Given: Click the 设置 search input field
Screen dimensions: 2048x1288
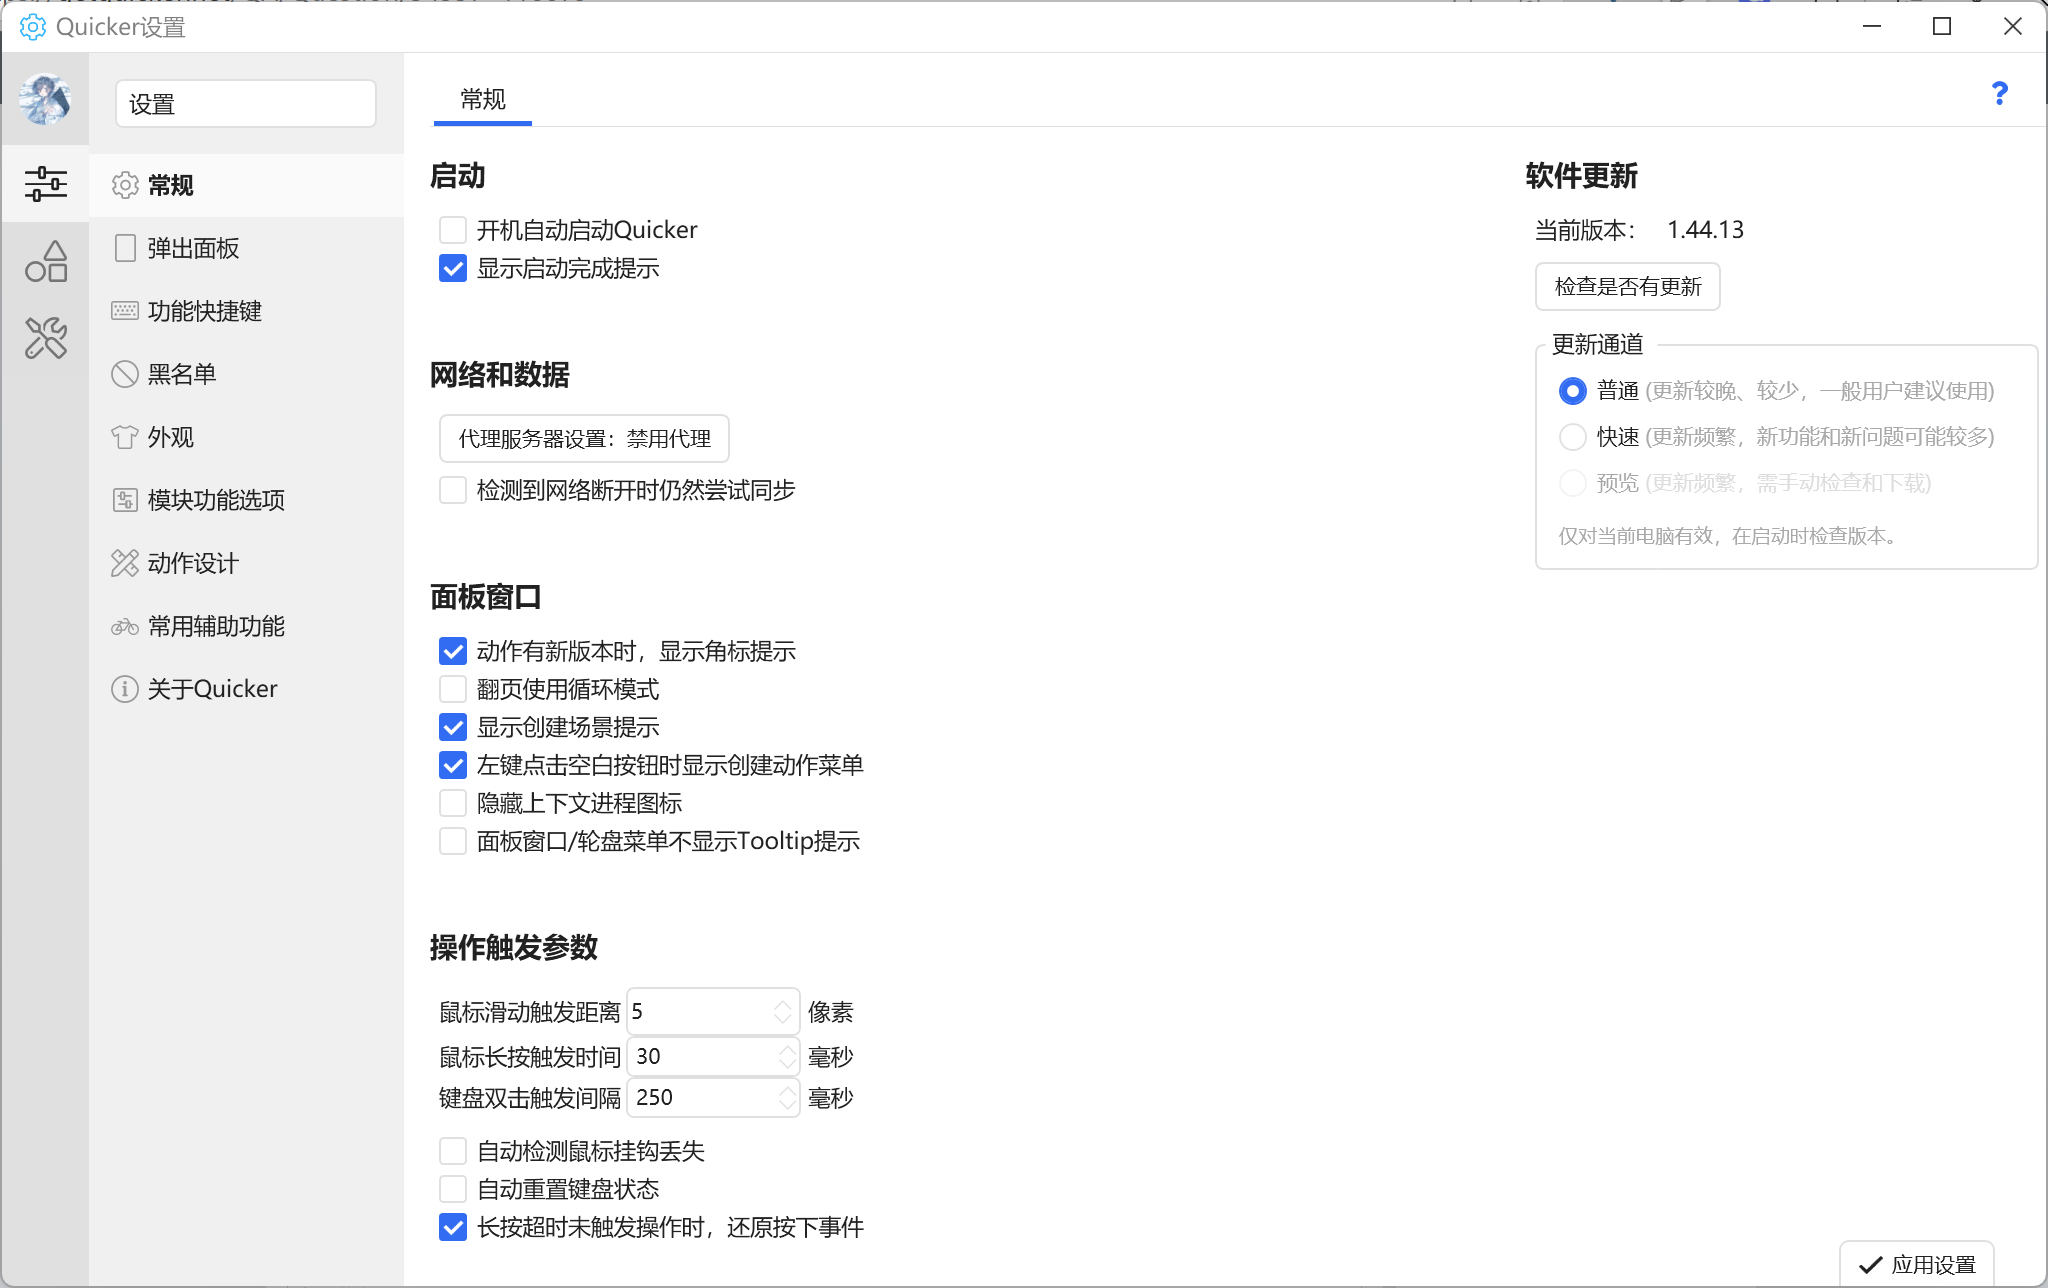Looking at the screenshot, I should [x=246, y=104].
